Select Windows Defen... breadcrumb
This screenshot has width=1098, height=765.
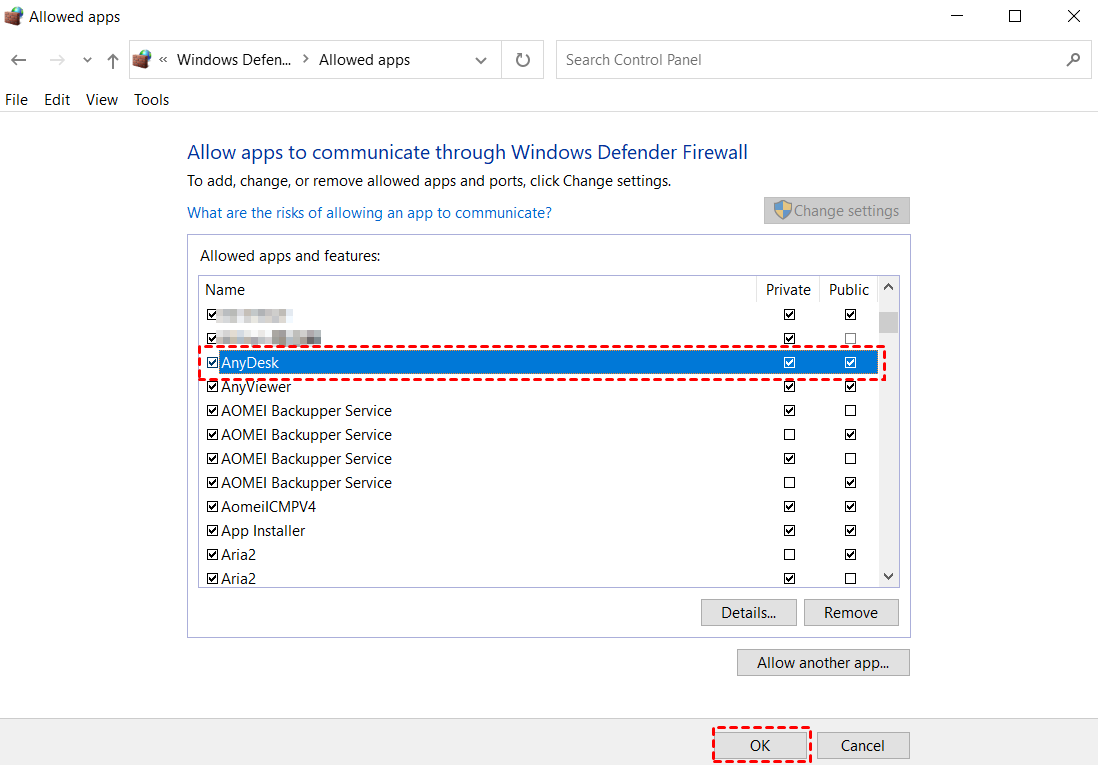(x=234, y=60)
